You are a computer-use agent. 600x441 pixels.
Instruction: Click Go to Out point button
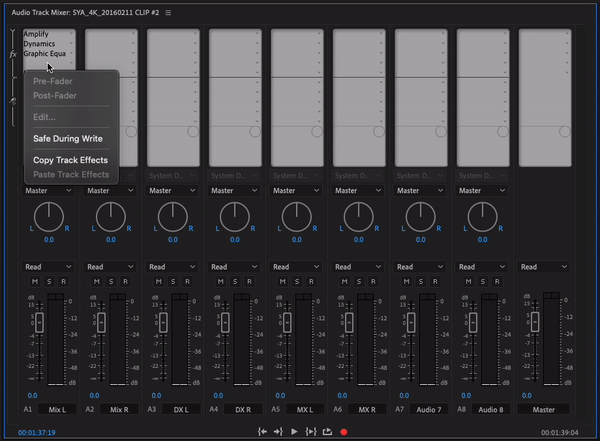pyautogui.click(x=278, y=432)
